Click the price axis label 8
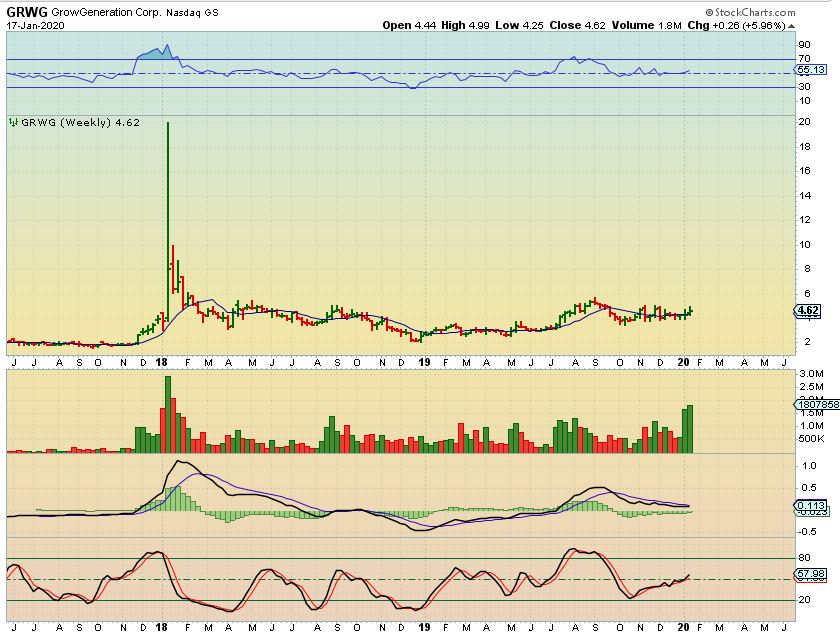 807,269
